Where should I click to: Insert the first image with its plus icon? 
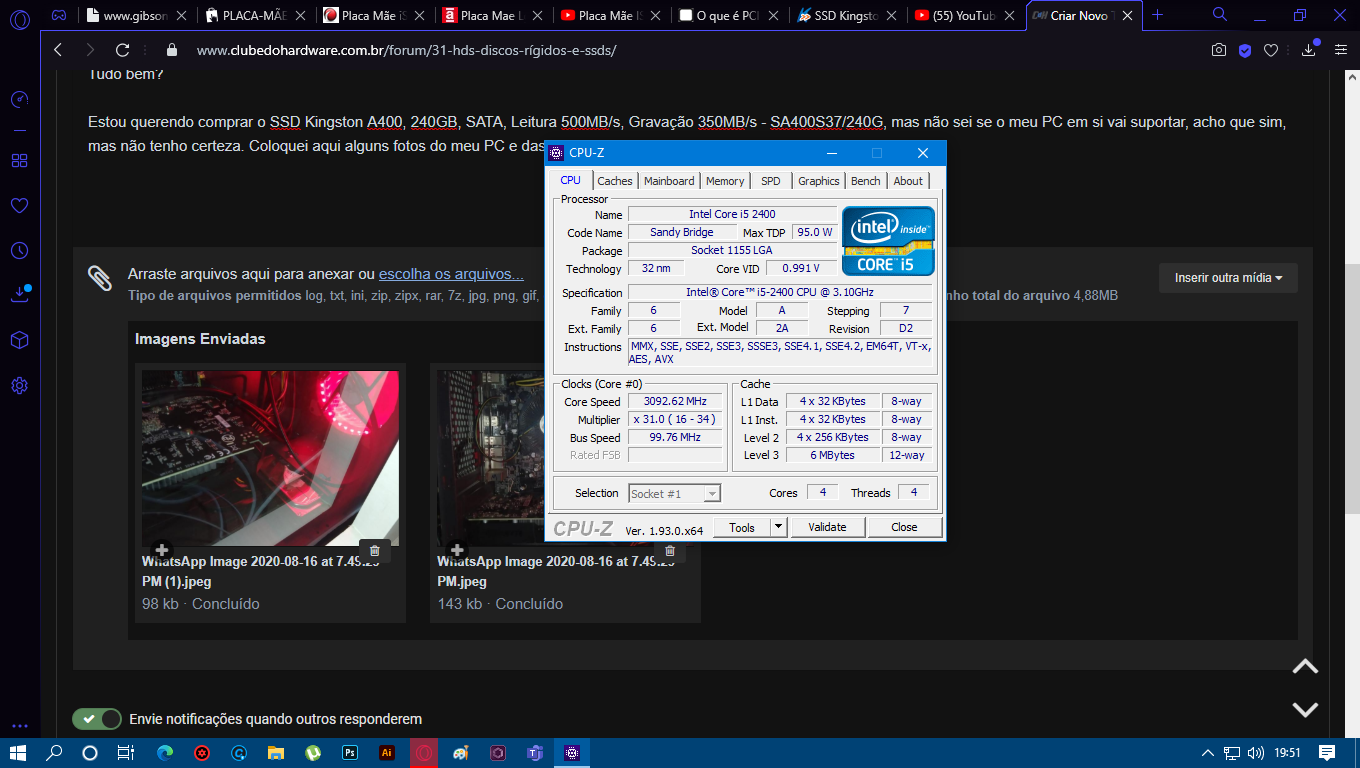[x=162, y=550]
